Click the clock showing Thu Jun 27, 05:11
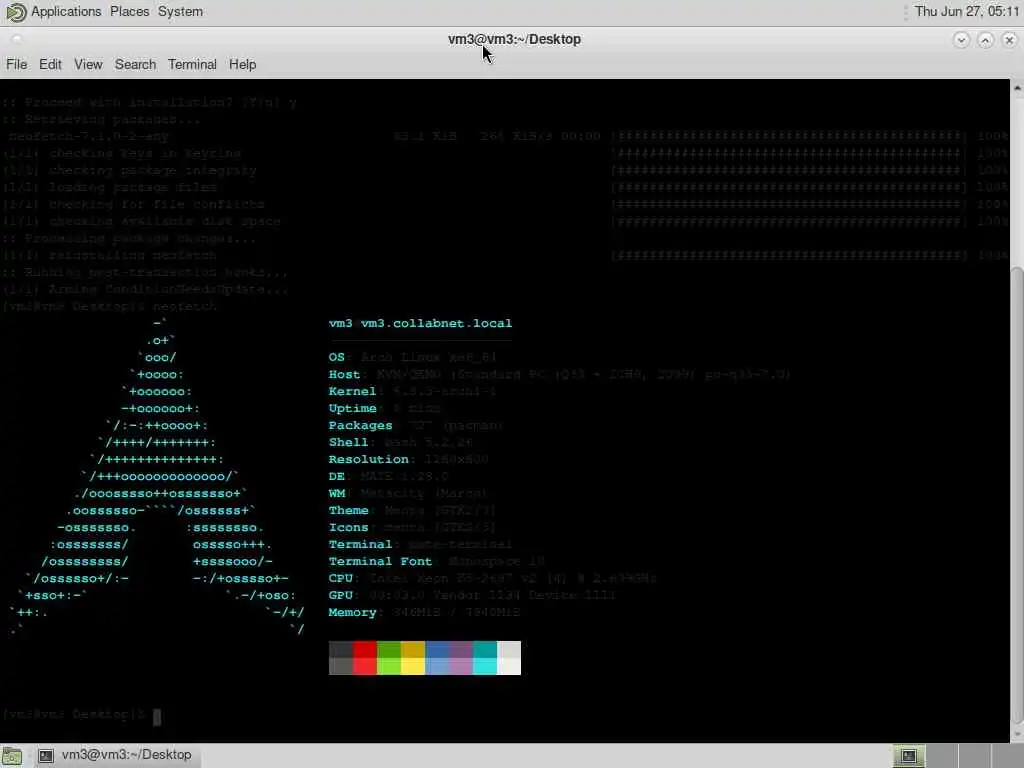The height and width of the screenshot is (768, 1024). pyautogui.click(x=967, y=12)
